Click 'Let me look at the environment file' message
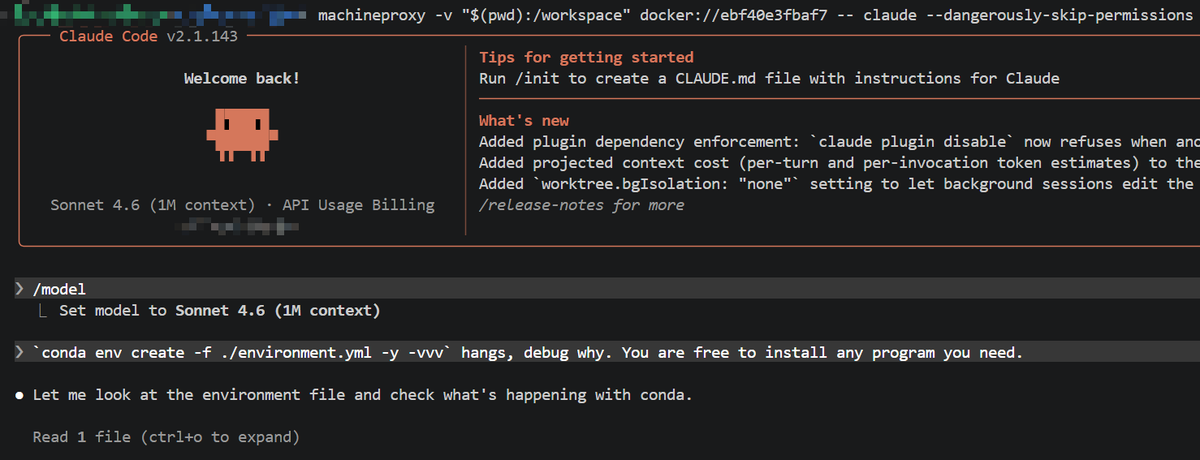This screenshot has height=460, width=1200. click(x=362, y=395)
